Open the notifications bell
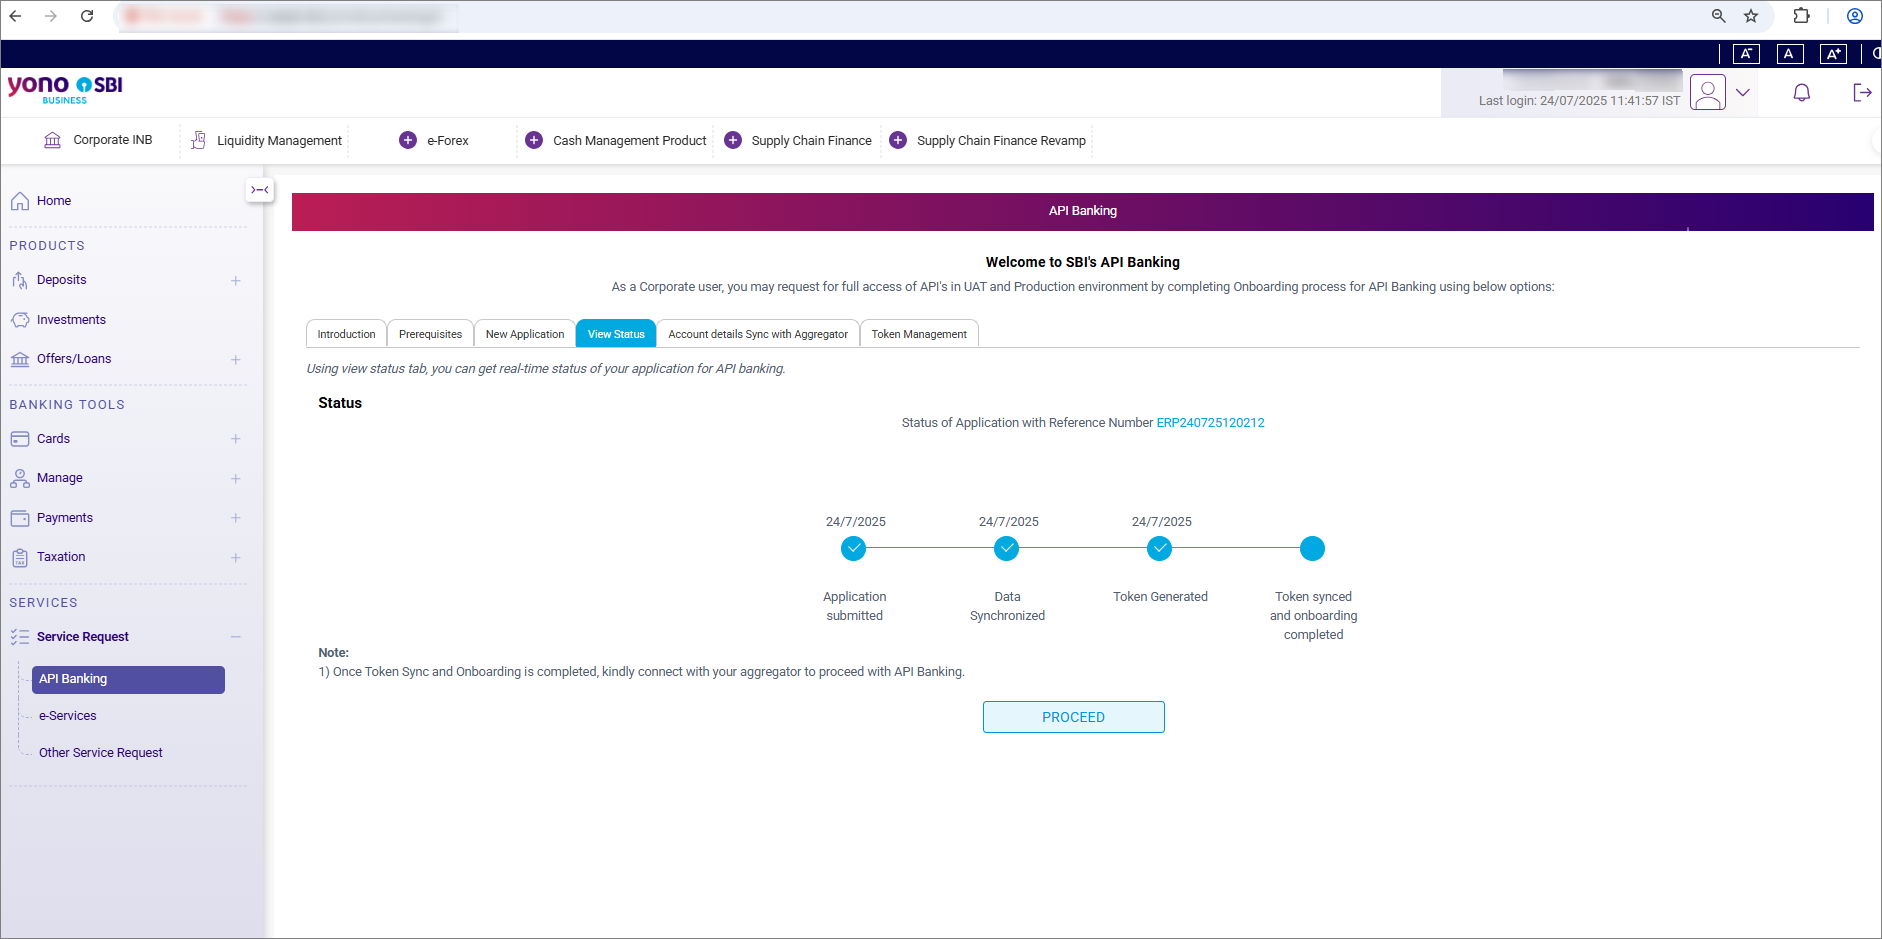Screen dimensions: 1882x939 pos(1802,93)
